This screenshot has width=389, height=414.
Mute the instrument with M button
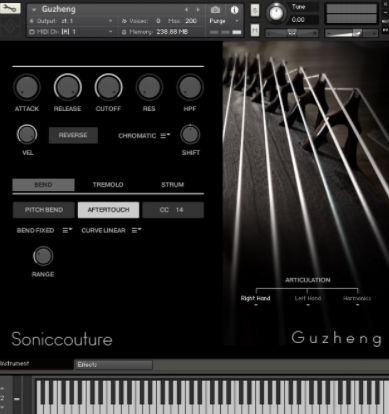255,31
